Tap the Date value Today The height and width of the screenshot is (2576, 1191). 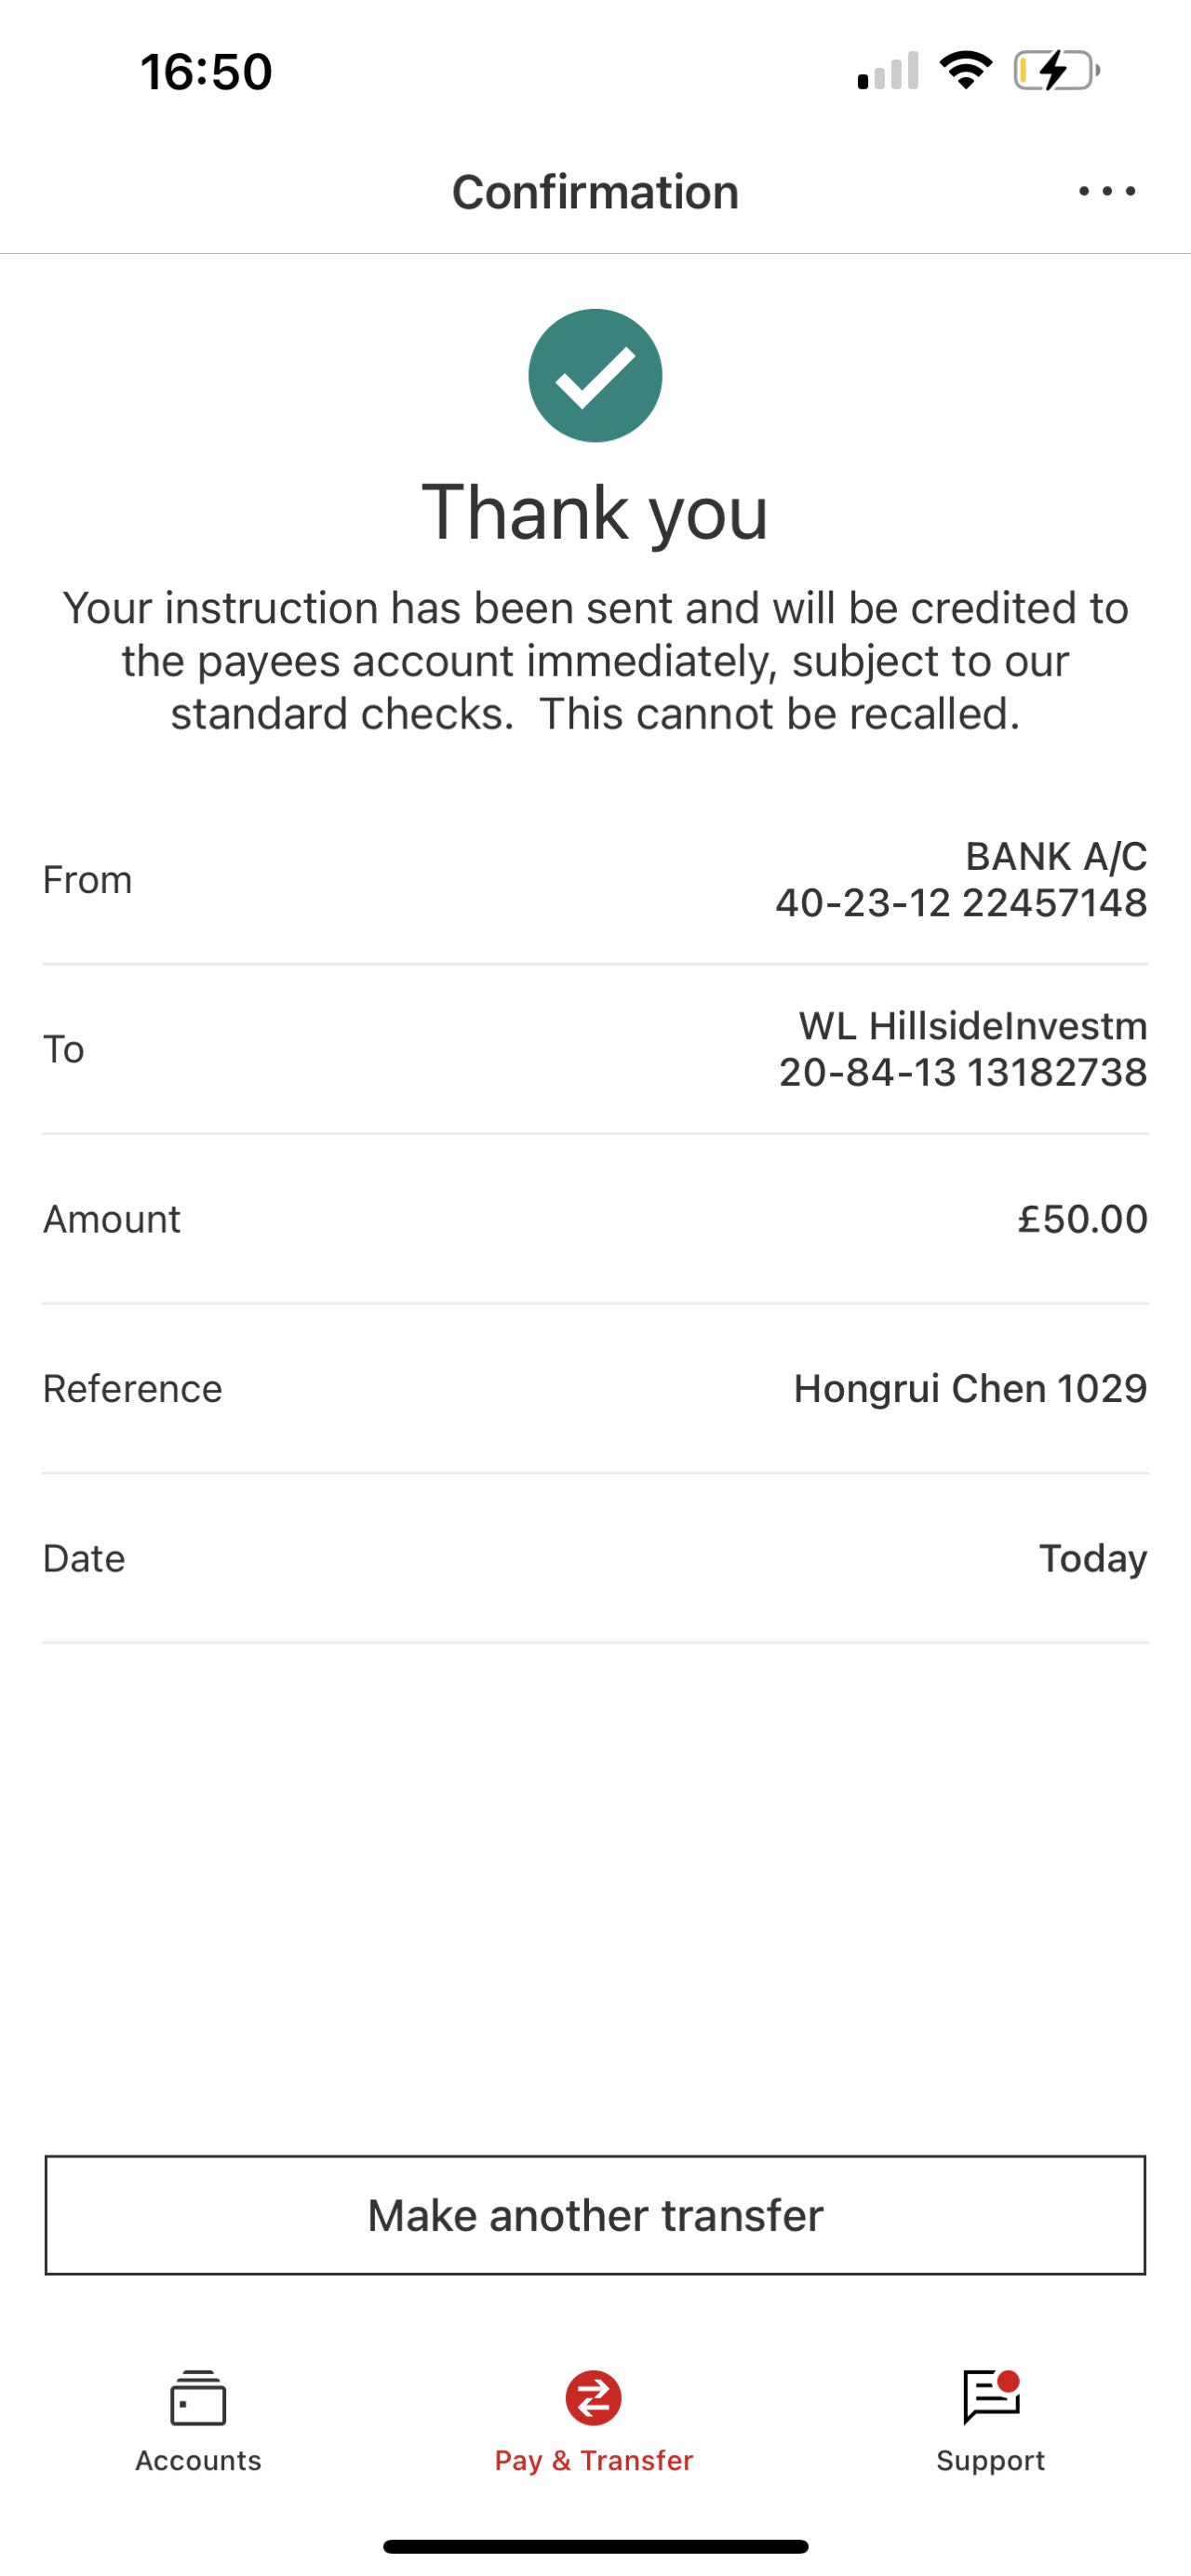pos(1093,1558)
